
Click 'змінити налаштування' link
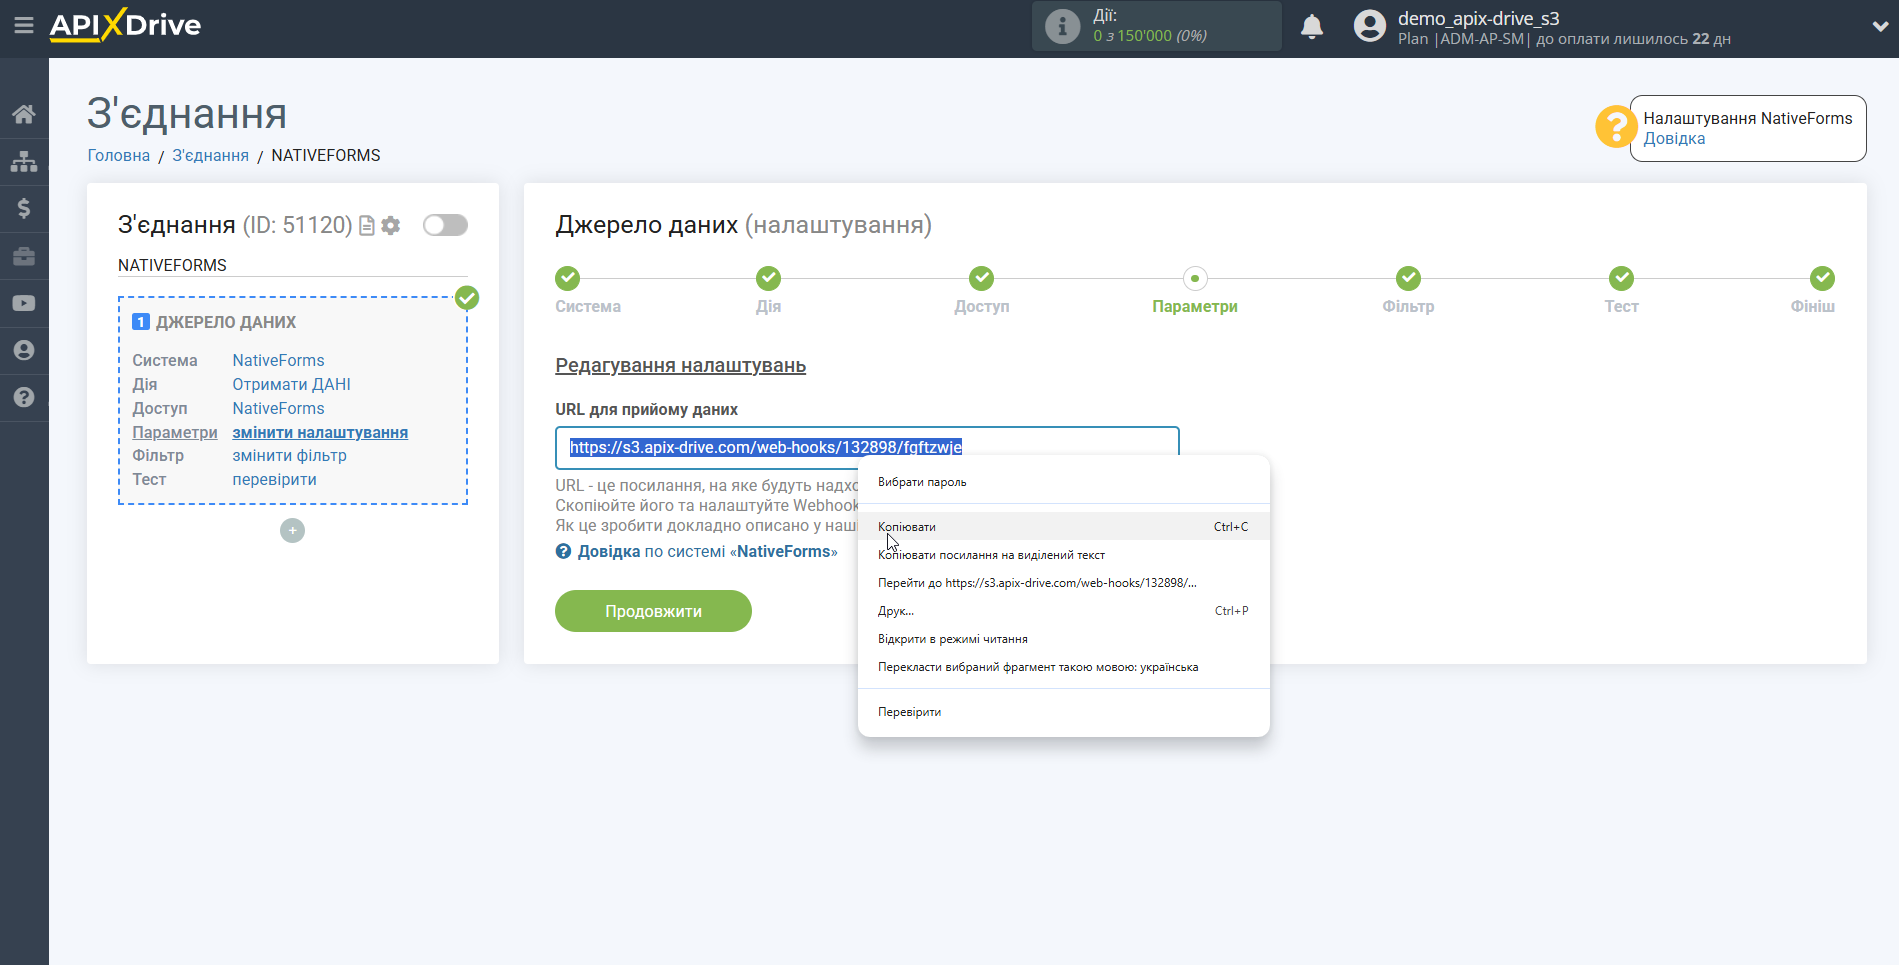pos(320,432)
